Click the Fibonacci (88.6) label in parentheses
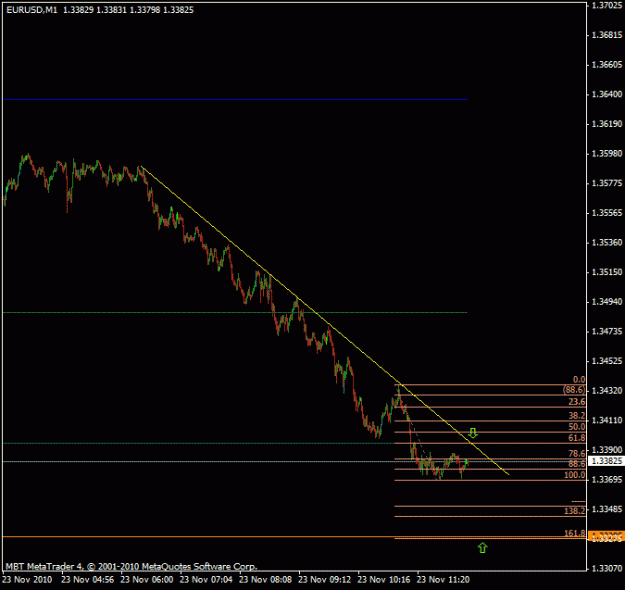Image resolution: width=625 pixels, height=590 pixels. 574,389
